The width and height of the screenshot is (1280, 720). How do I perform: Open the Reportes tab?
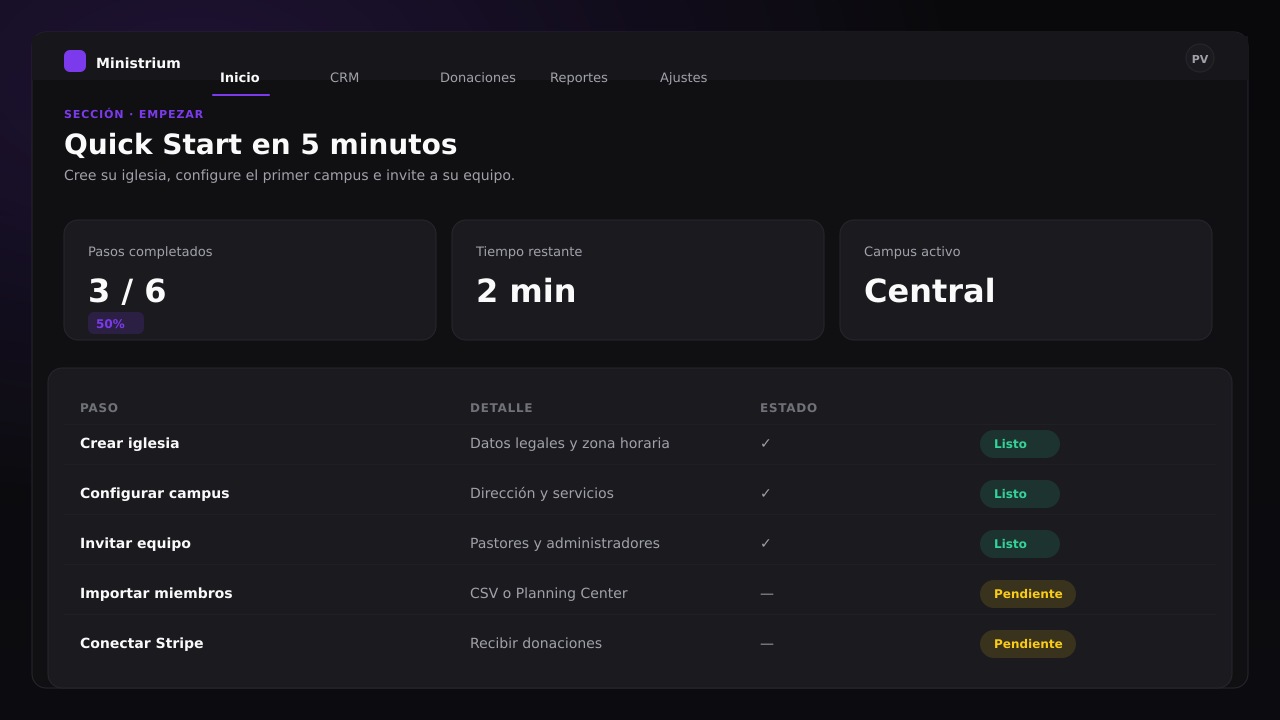tap(579, 77)
